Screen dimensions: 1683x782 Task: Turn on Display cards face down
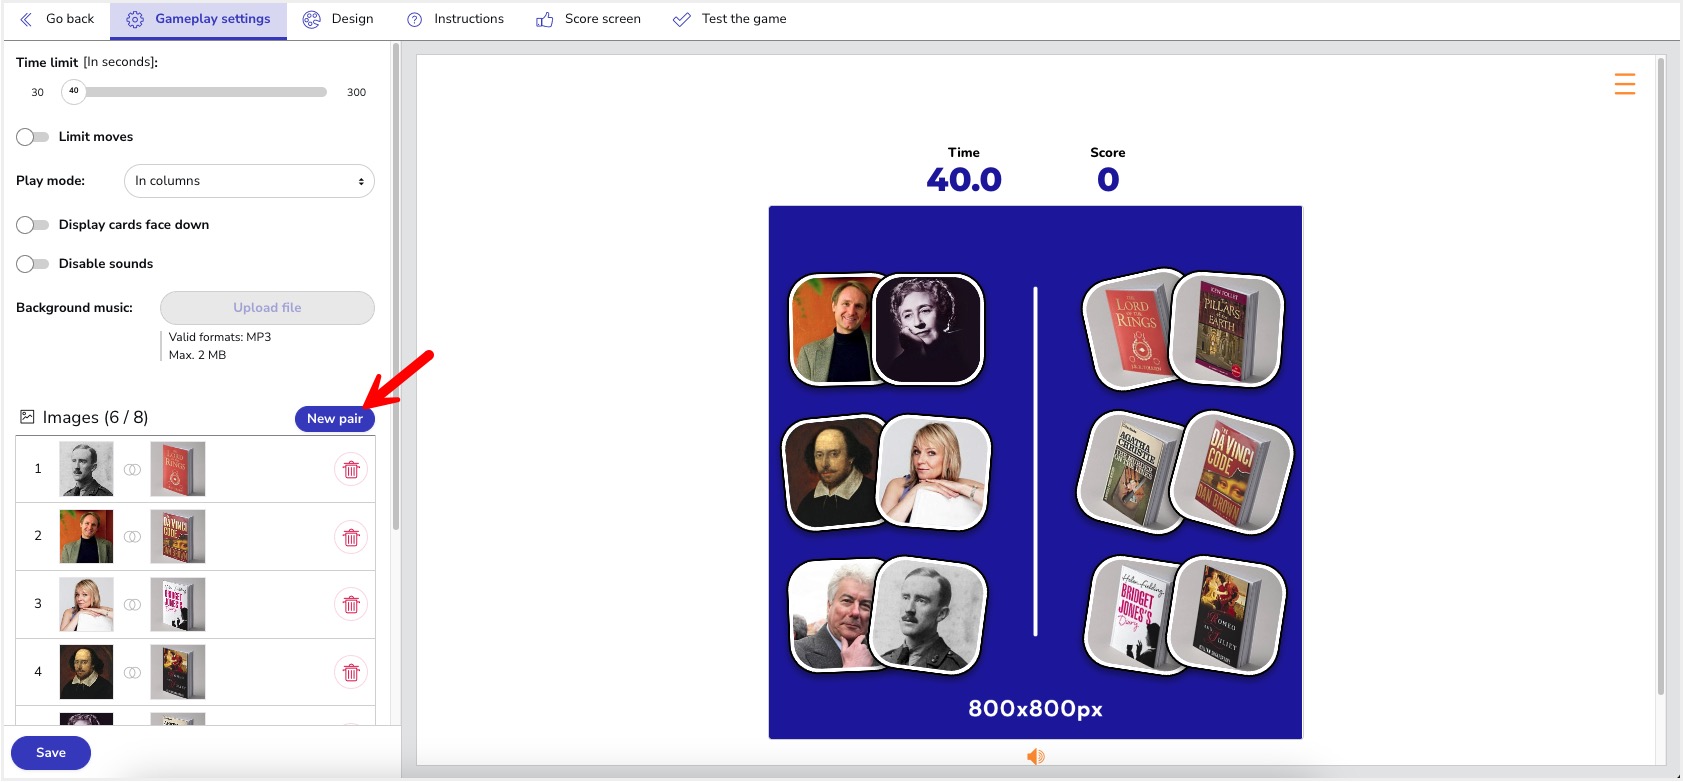pyautogui.click(x=32, y=225)
